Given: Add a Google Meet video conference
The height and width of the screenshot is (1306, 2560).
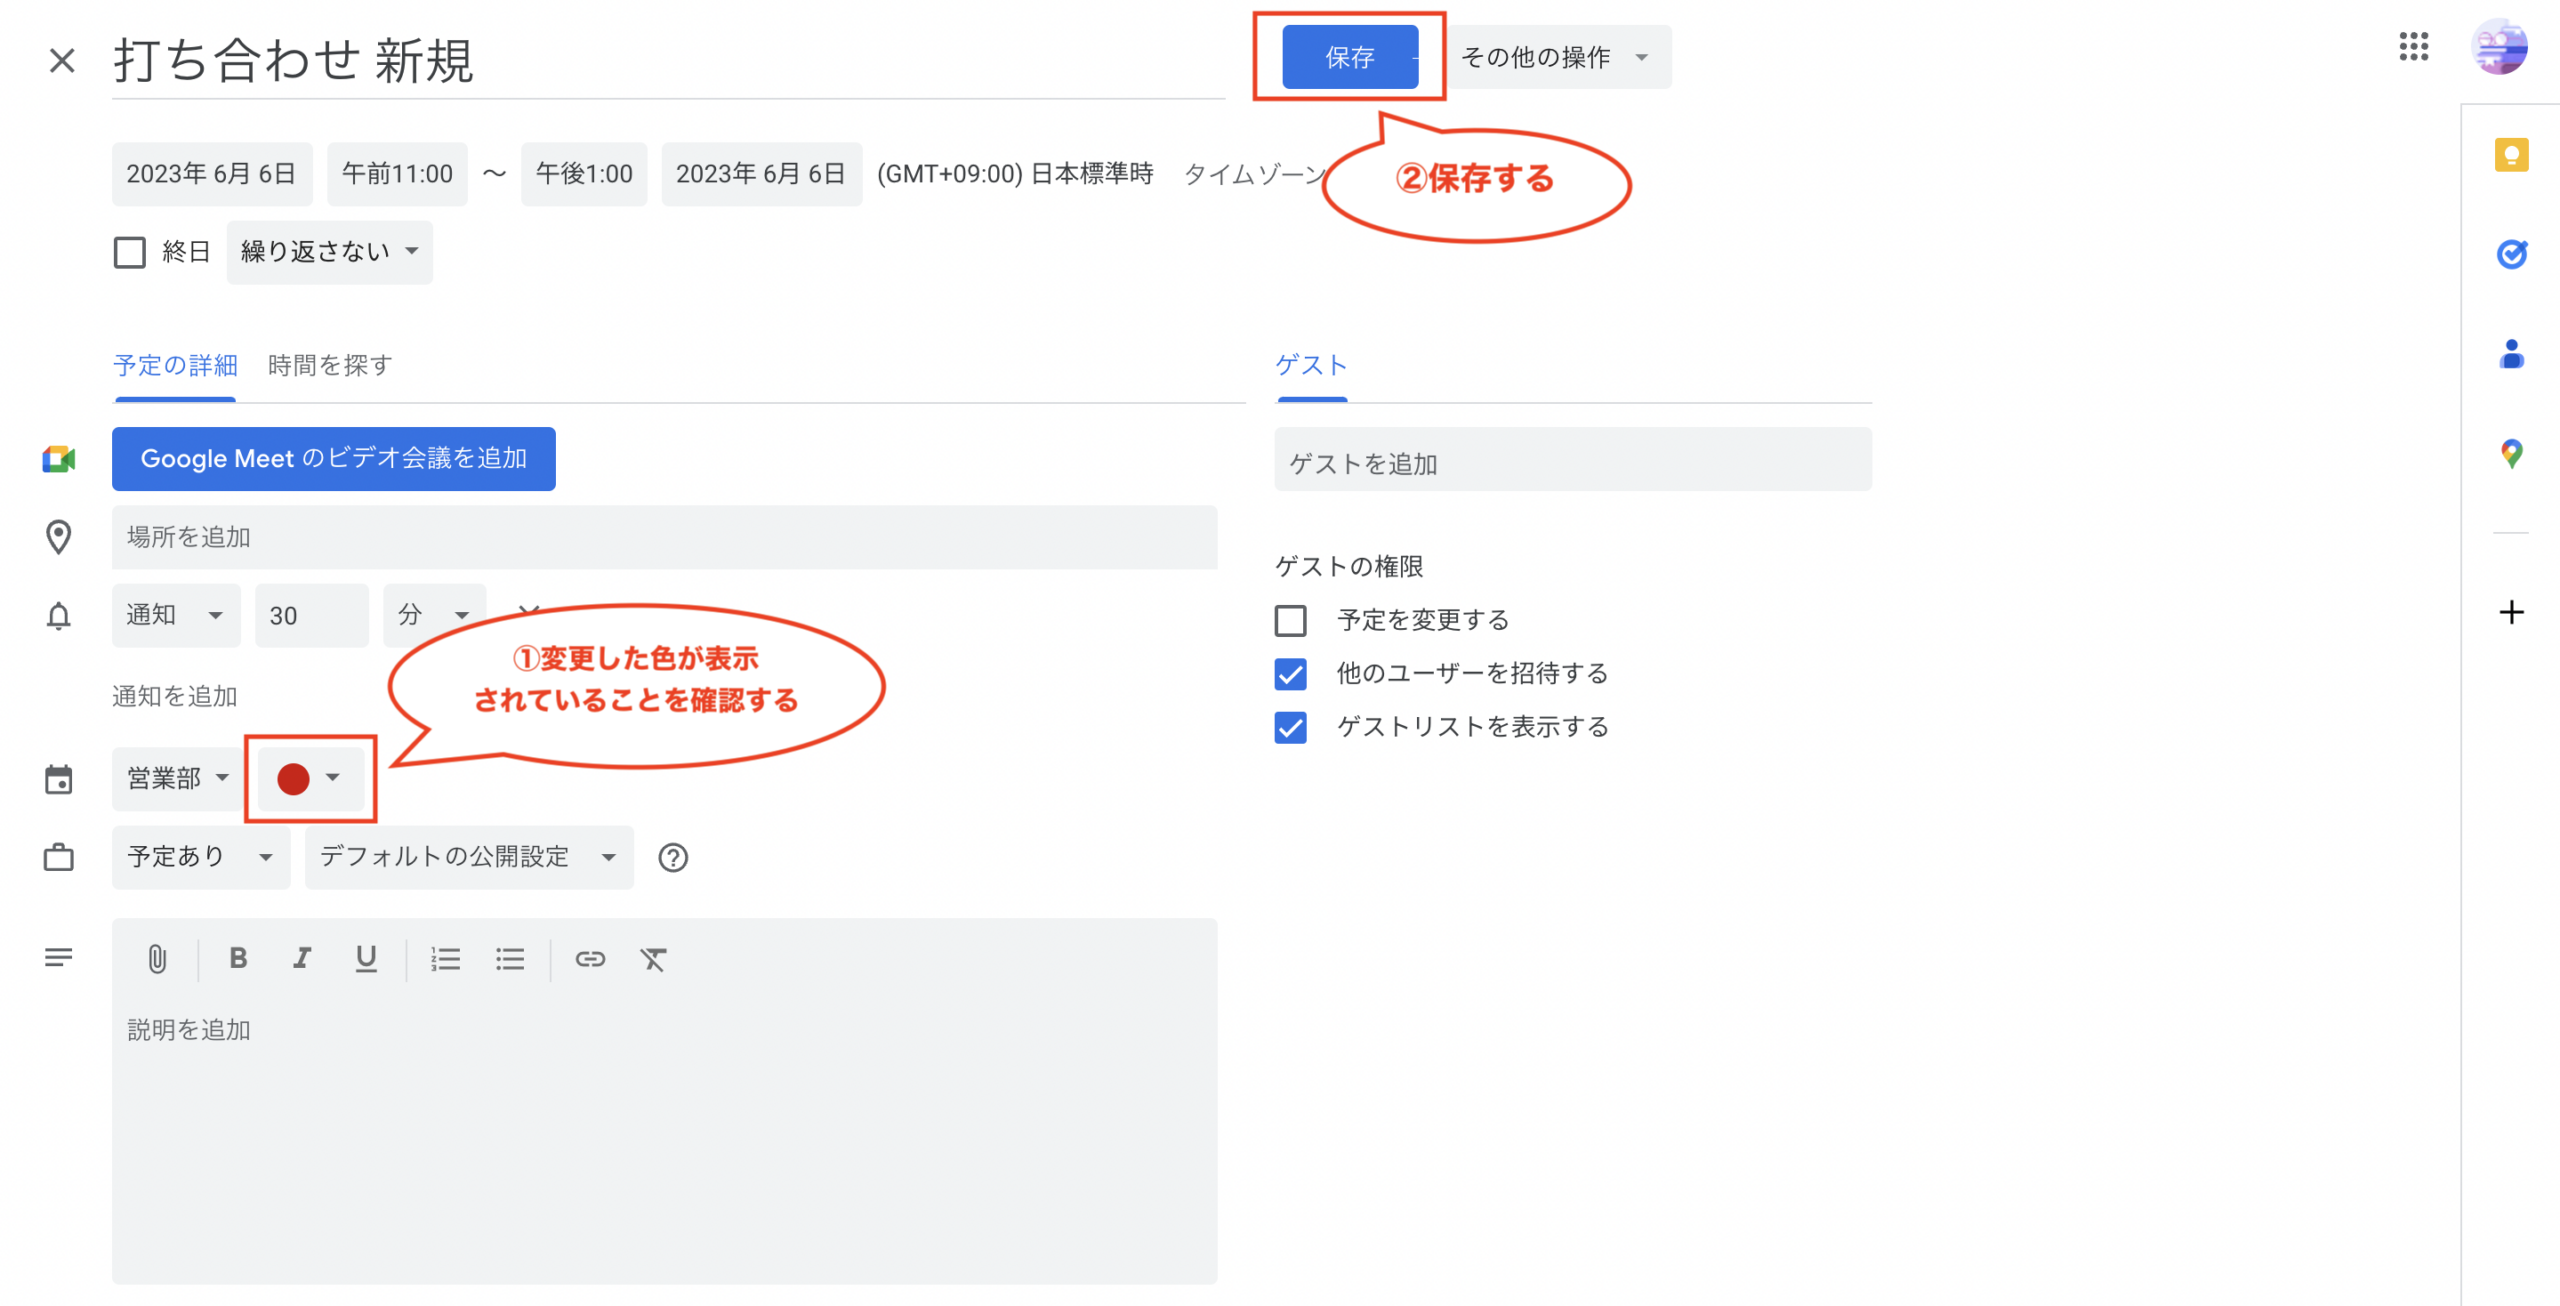Looking at the screenshot, I should pos(333,458).
